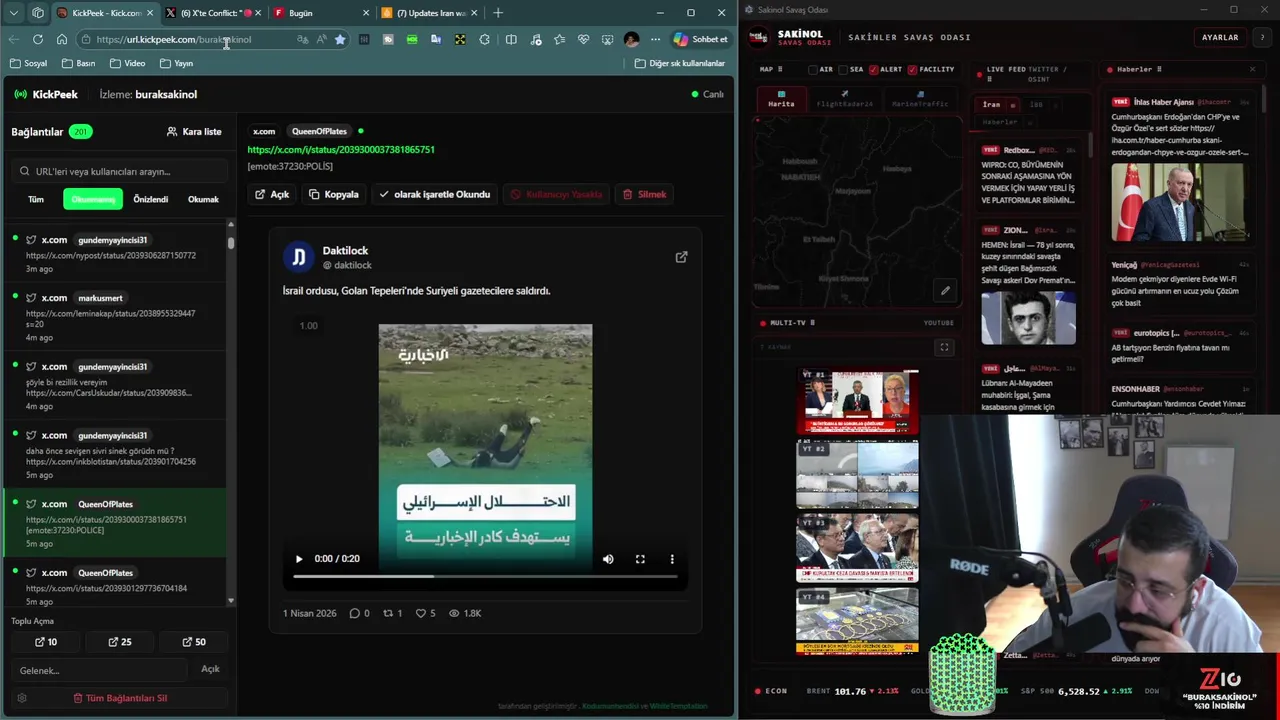Select the Okumak filter tab
Screen dimensions: 1280x720
click(x=203, y=199)
